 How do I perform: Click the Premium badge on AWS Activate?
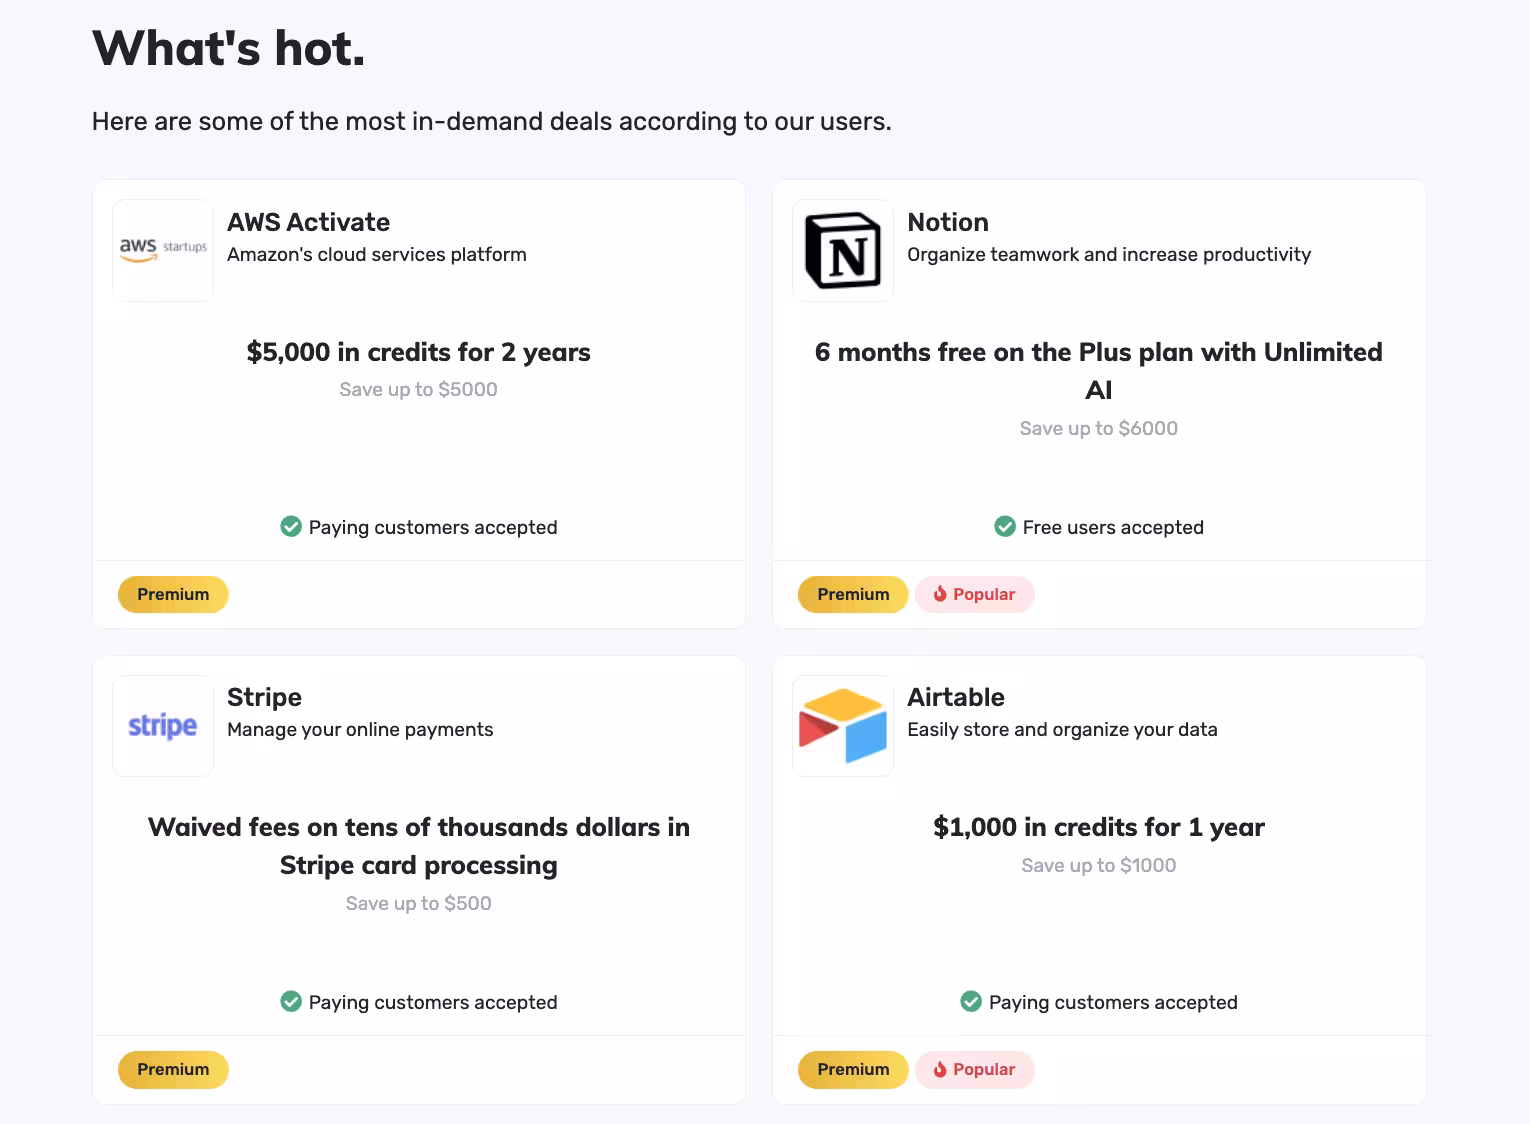173,594
